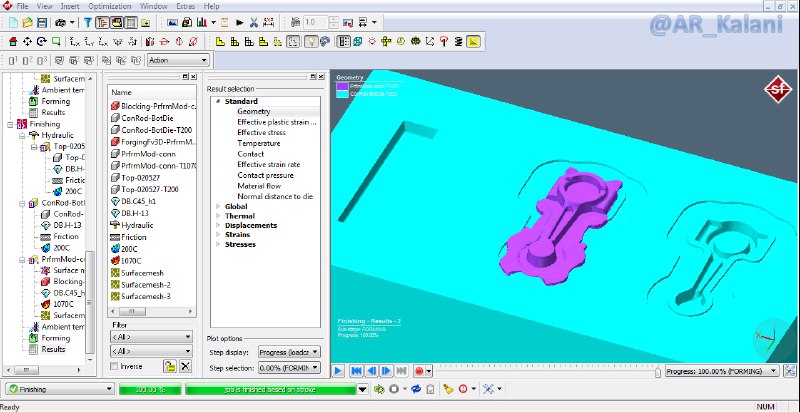Click the picture snapshot icon in toolbar
Image resolution: width=800 pixels, height=412 pixels.
(172, 22)
